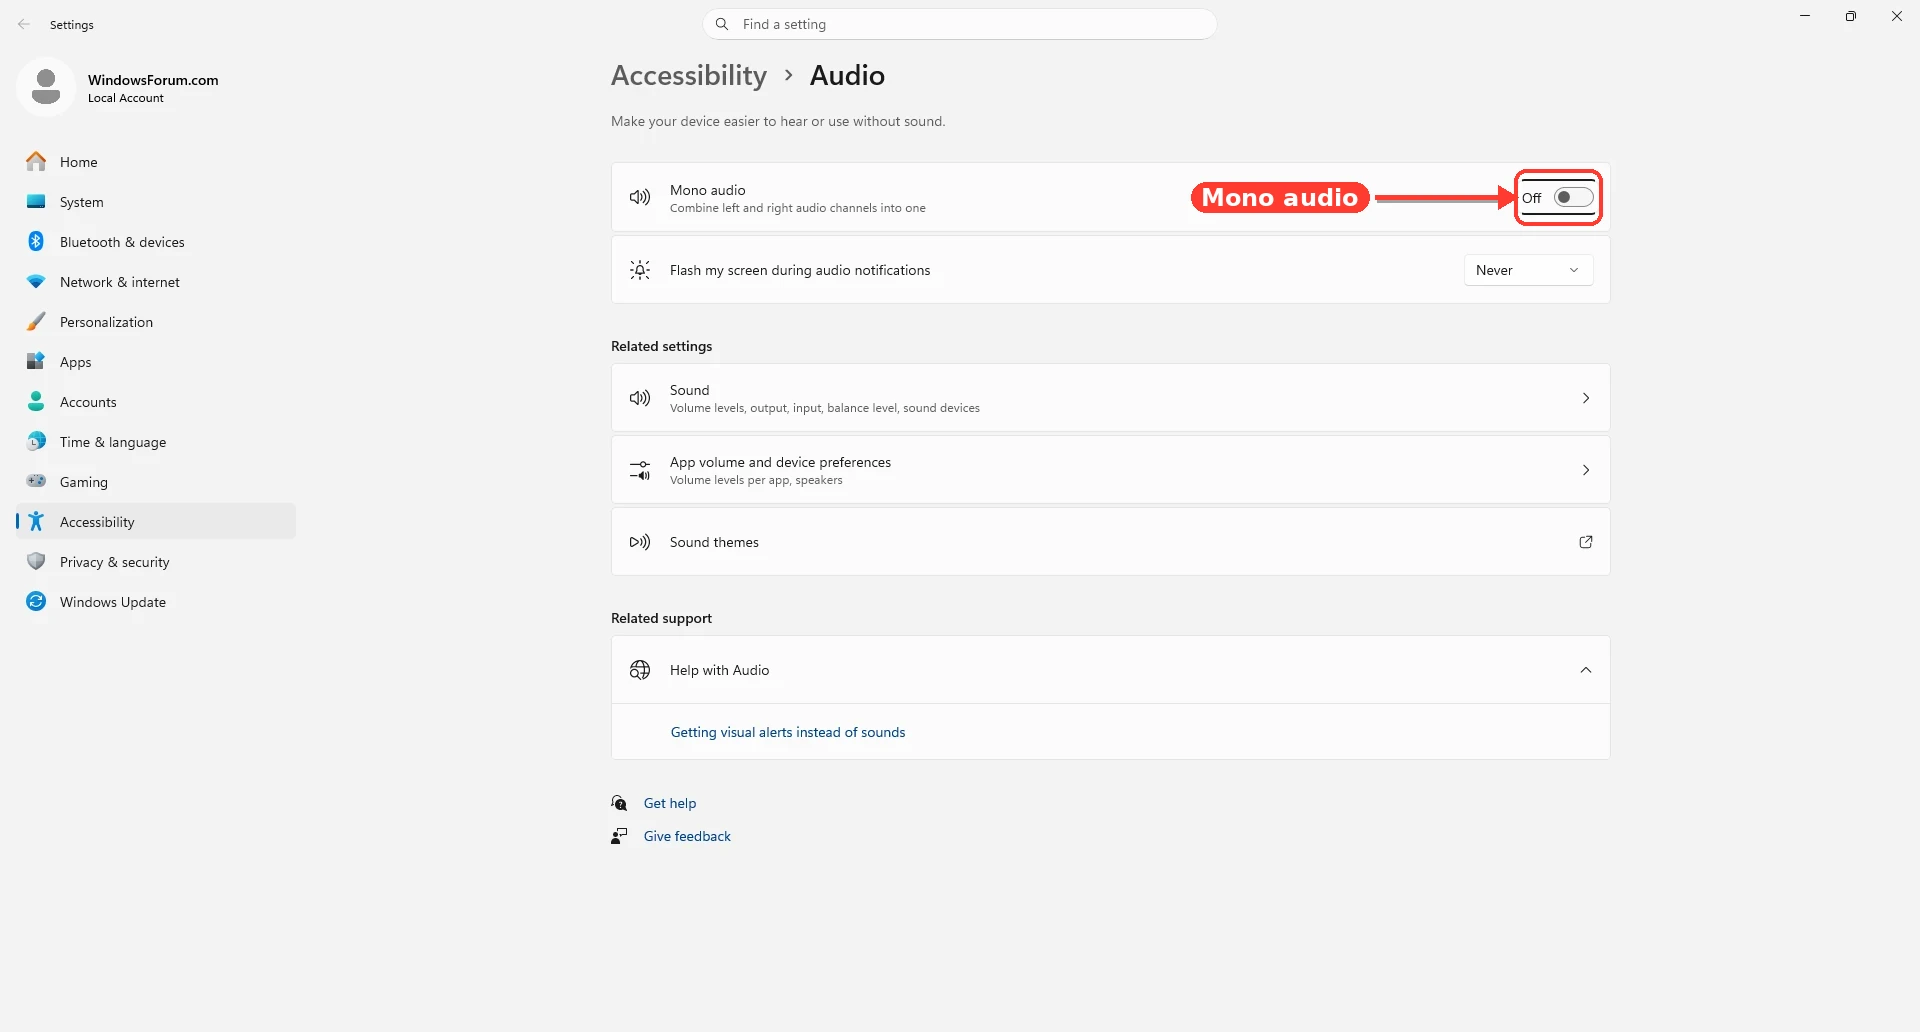Image resolution: width=1920 pixels, height=1032 pixels.
Task: Click the Apps icon in sidebar
Action: point(36,361)
